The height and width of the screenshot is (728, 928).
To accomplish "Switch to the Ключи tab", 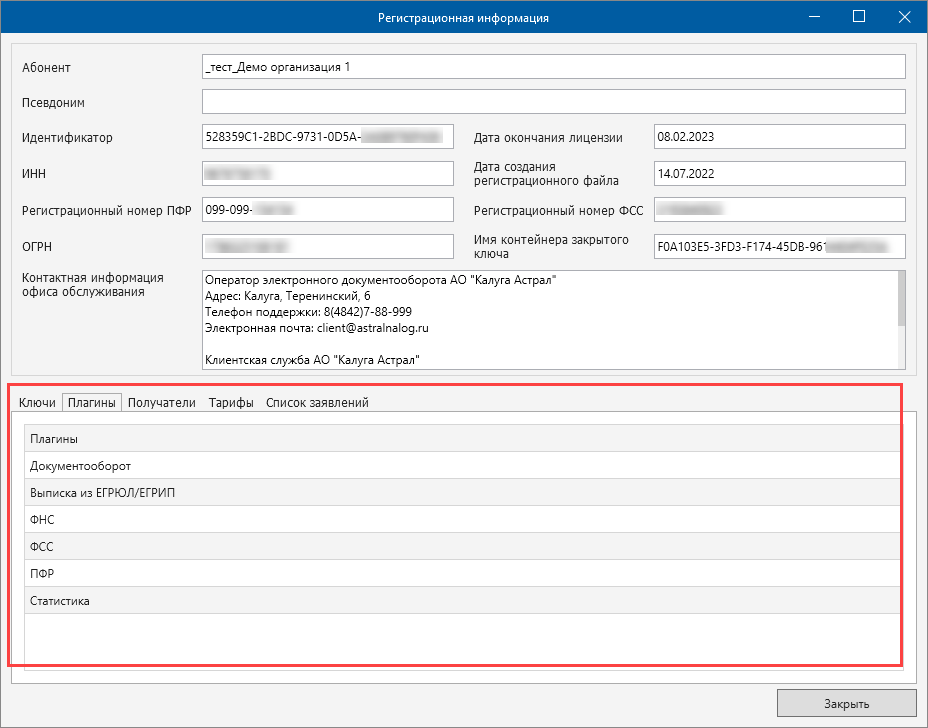I will 37,403.
